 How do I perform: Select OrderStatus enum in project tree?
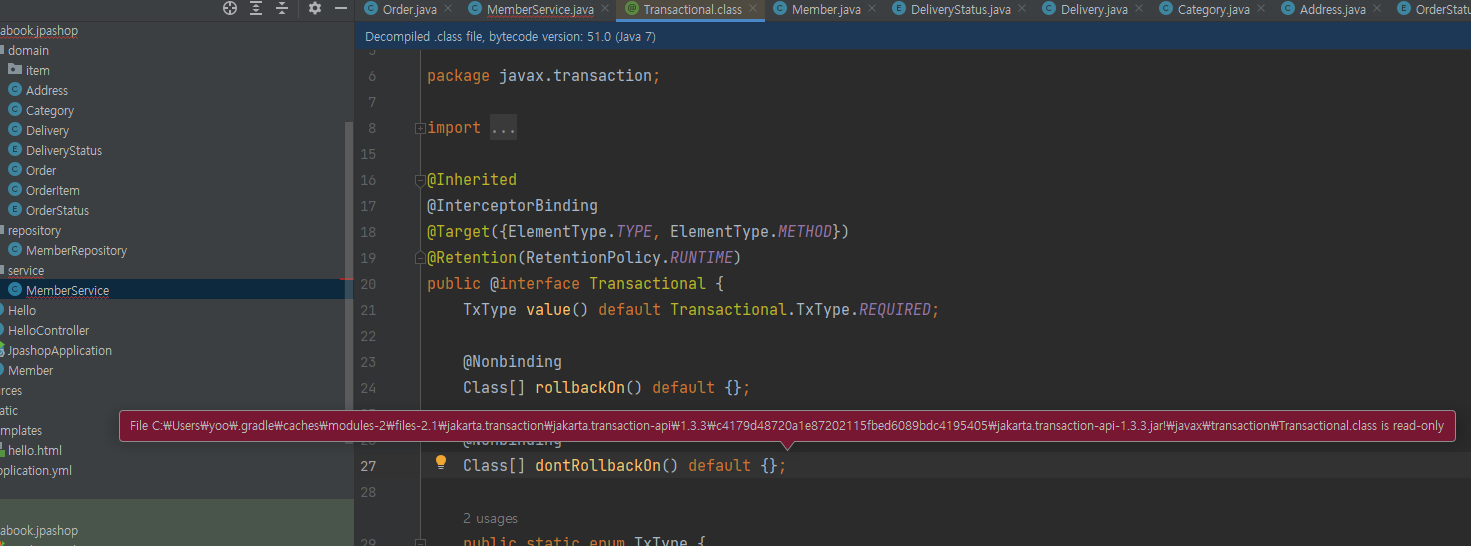[x=57, y=210]
